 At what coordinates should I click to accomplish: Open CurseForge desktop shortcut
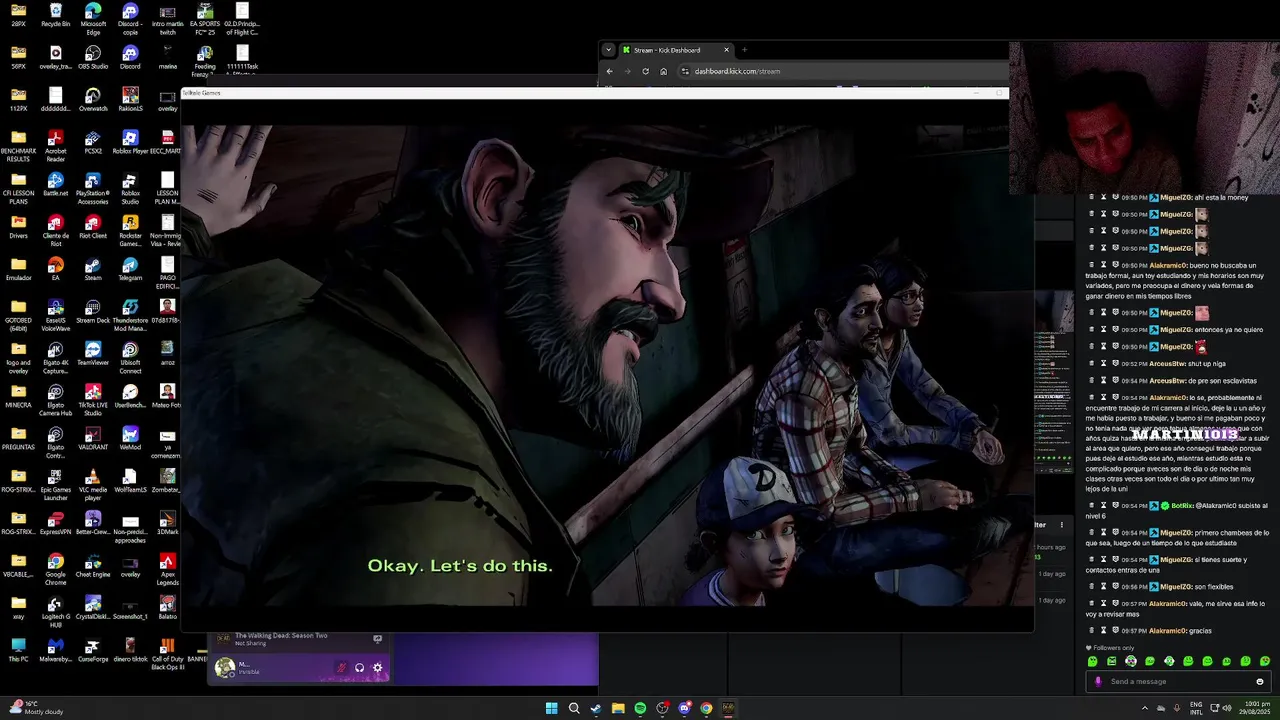click(x=93, y=648)
